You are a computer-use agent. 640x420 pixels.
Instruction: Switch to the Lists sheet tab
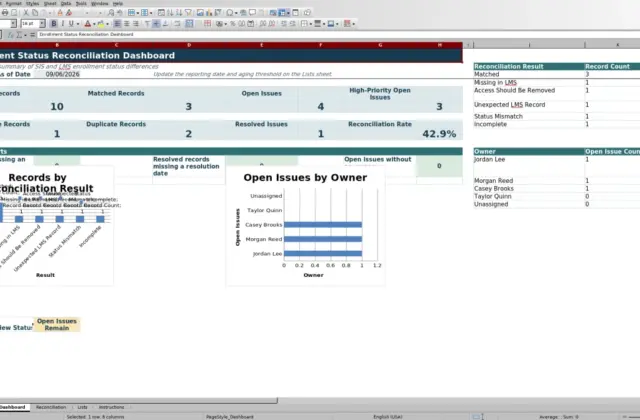coord(82,407)
